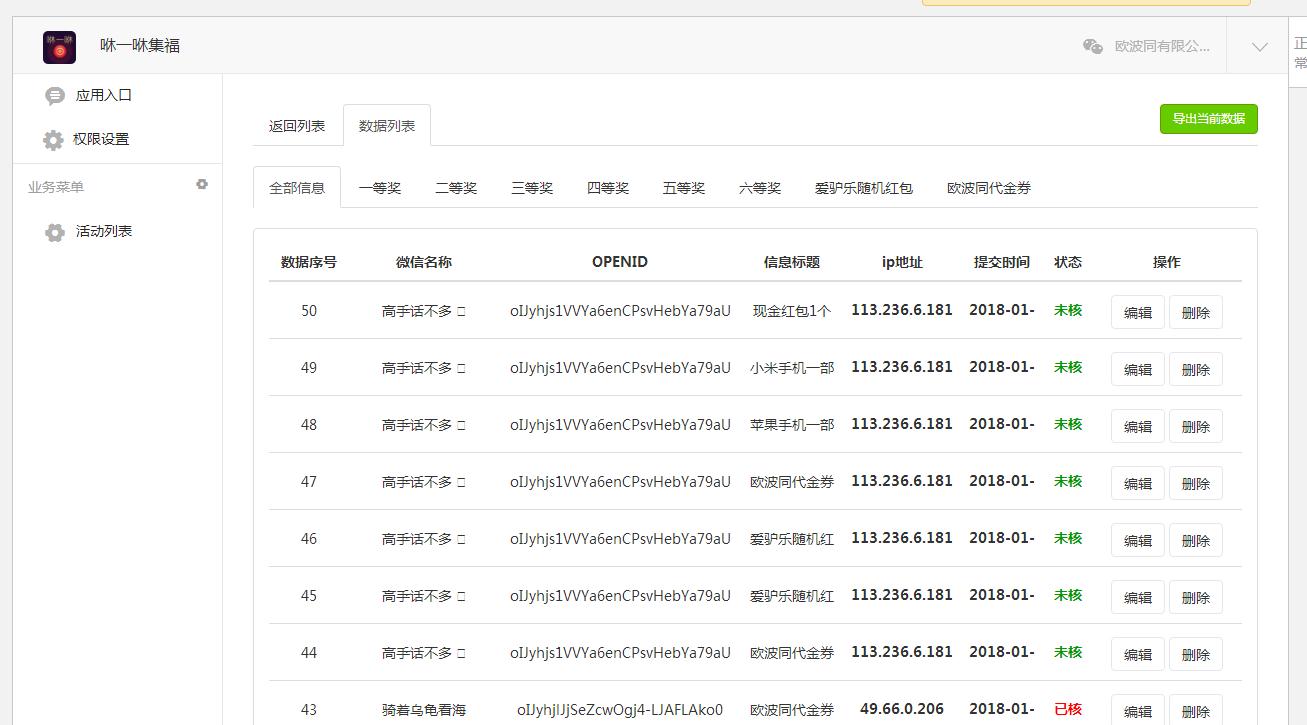Screen dimensions: 1307x725
Task: Click 编辑 for data row 50
Action: click(1138, 312)
